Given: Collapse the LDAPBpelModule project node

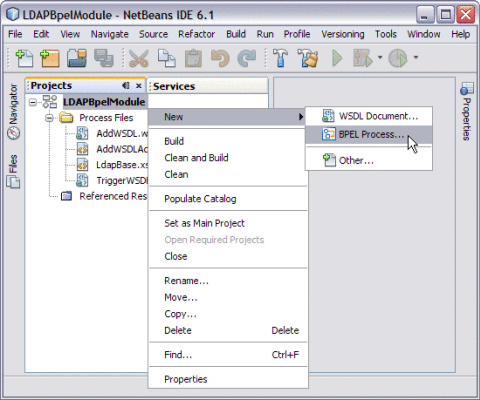Looking at the screenshot, I should point(33,102).
